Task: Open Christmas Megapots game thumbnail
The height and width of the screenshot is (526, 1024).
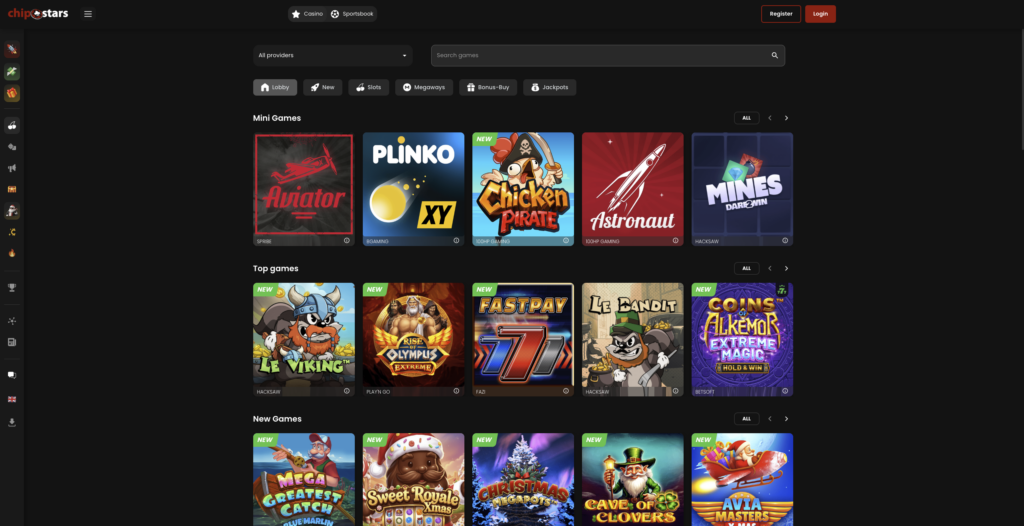Action: 523,480
